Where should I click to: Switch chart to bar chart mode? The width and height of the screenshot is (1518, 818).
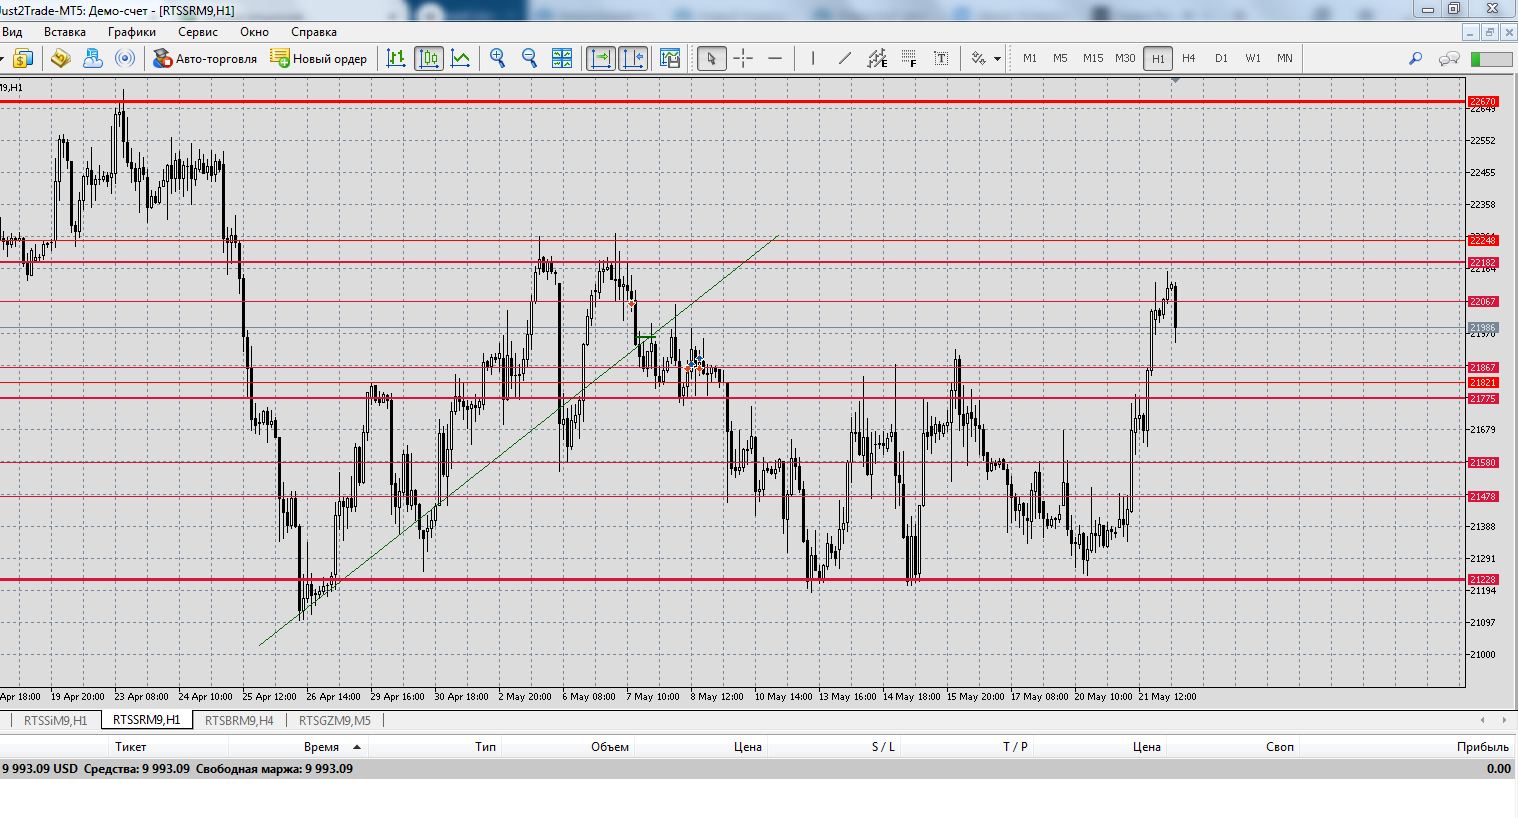(396, 58)
